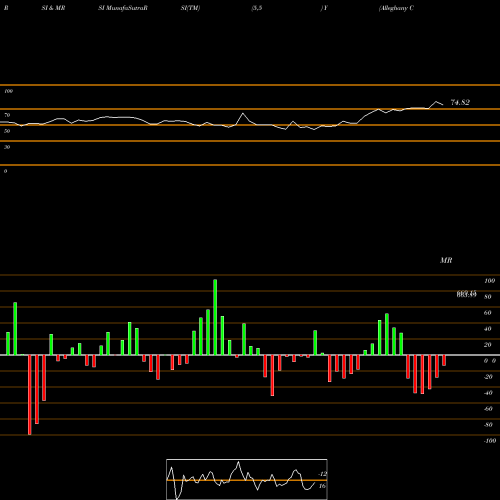Click the 'SI(TM)' header text

point(190,8)
